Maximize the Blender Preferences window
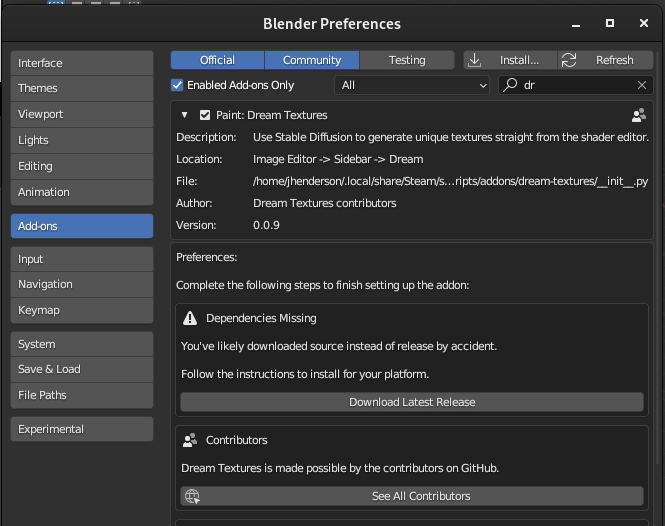The height and width of the screenshot is (526, 665). click(610, 23)
